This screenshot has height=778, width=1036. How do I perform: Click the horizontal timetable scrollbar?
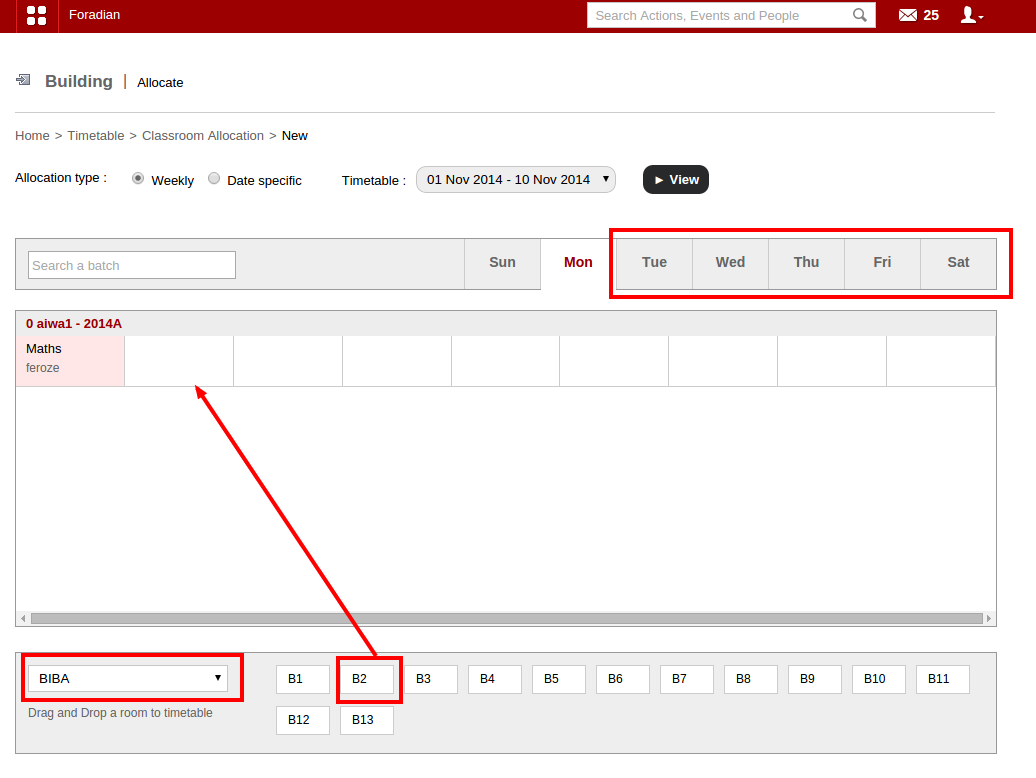pyautogui.click(x=500, y=619)
